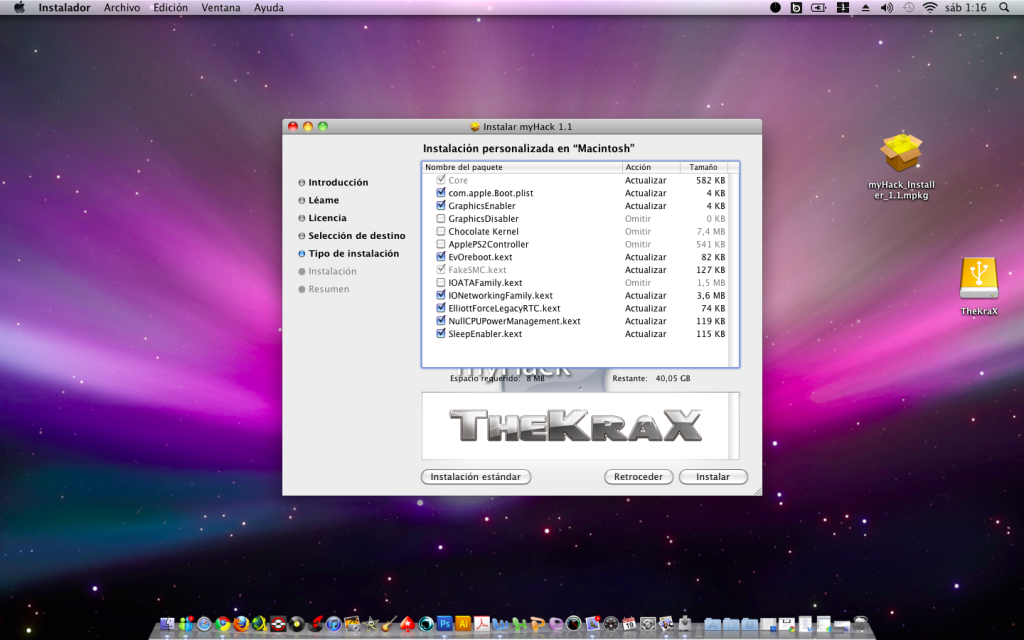Click the menu bar clock sáb 1:16
This screenshot has width=1024, height=640.
tap(965, 8)
